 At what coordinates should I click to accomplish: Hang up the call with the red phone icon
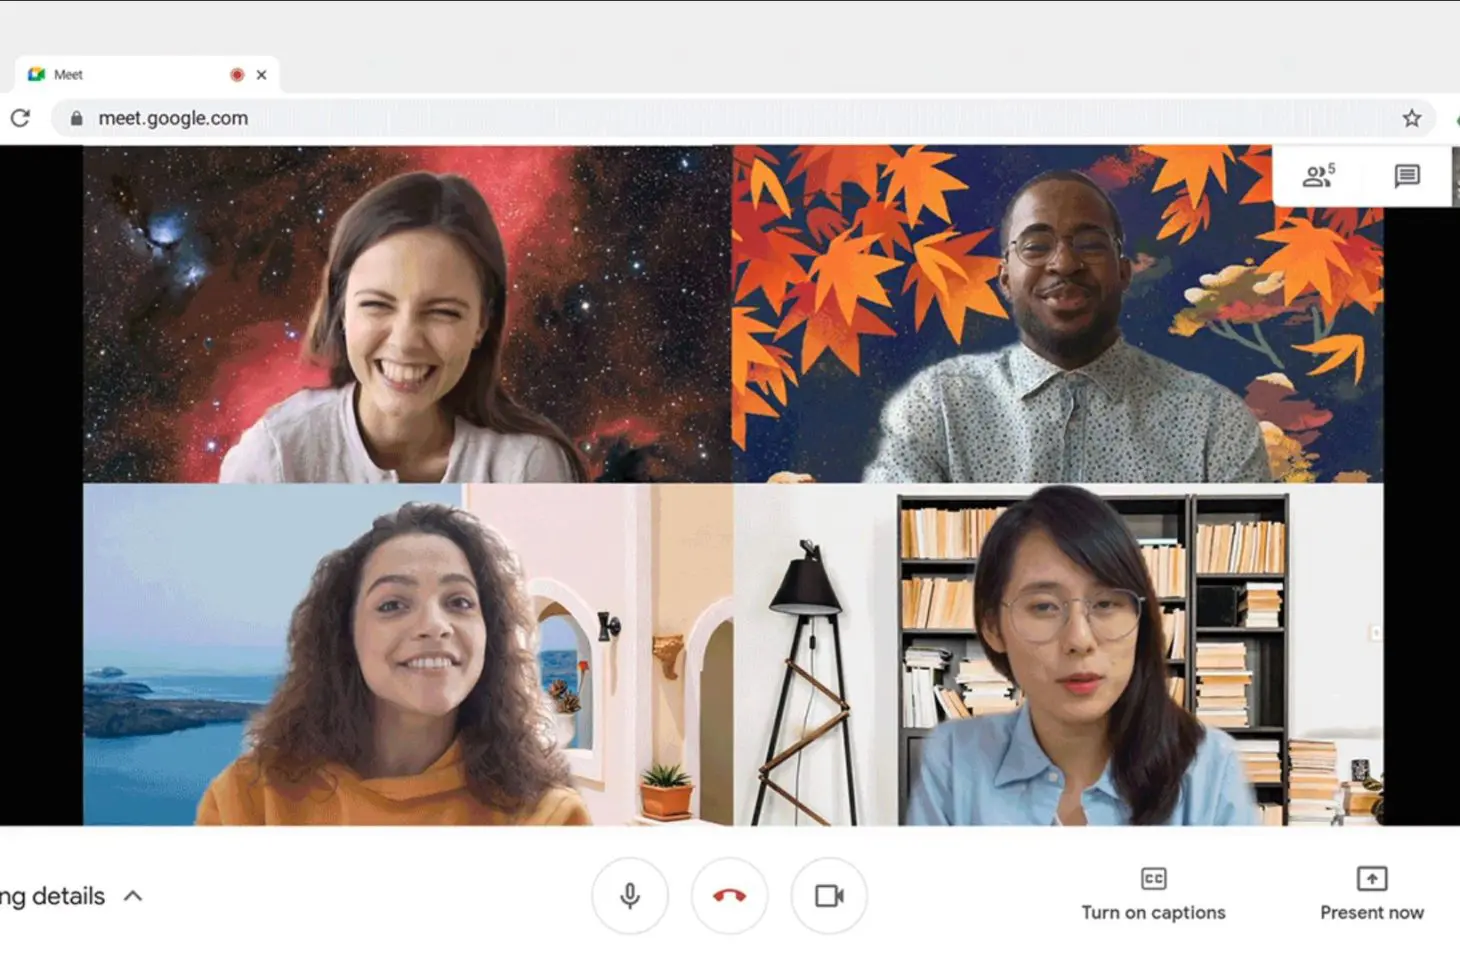click(x=729, y=896)
